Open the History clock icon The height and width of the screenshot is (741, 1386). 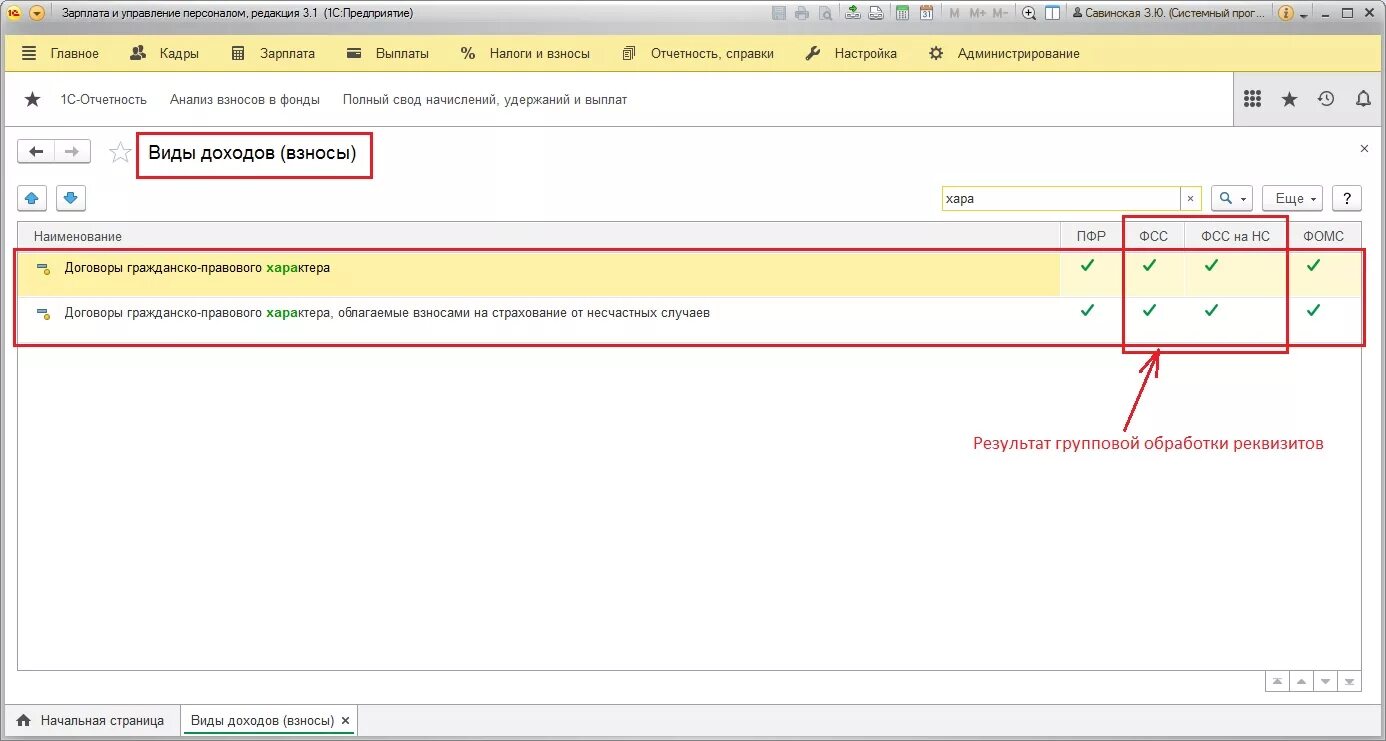point(1326,99)
